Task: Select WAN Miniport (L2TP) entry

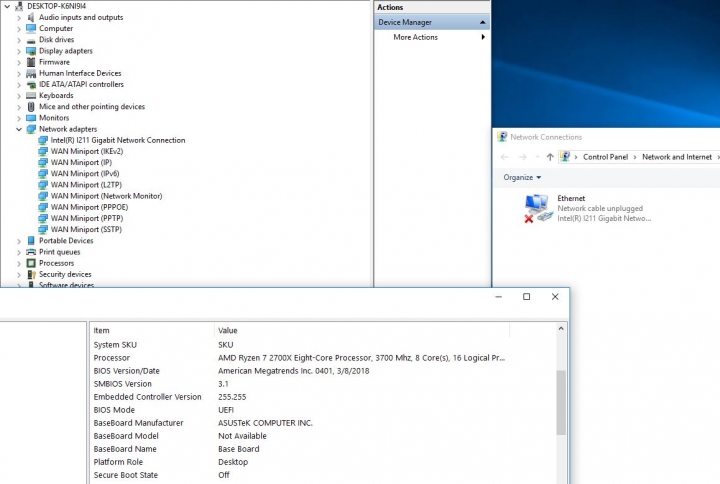Action: pos(86,185)
